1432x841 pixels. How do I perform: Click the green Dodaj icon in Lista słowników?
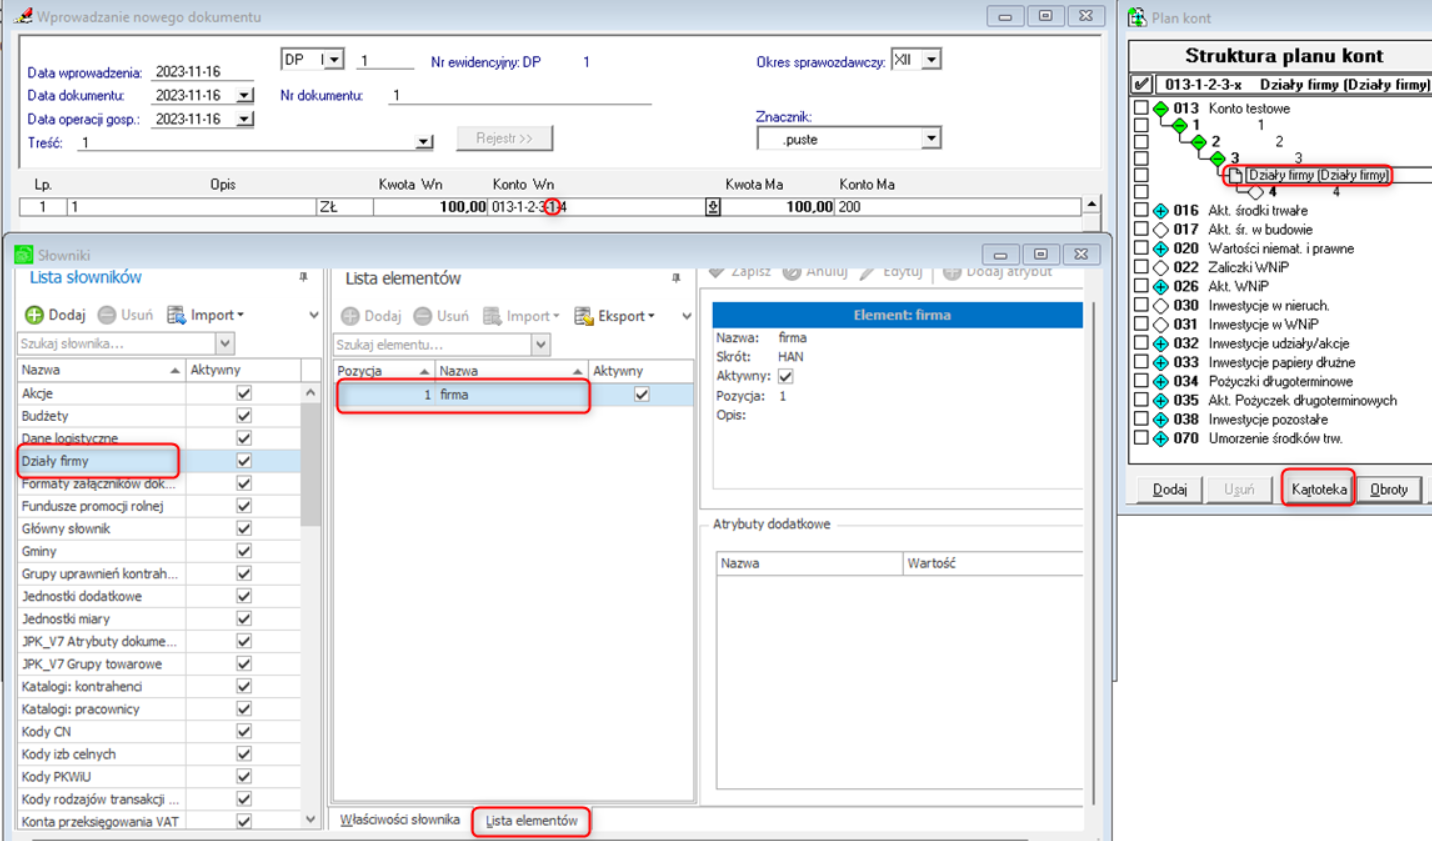[34, 315]
